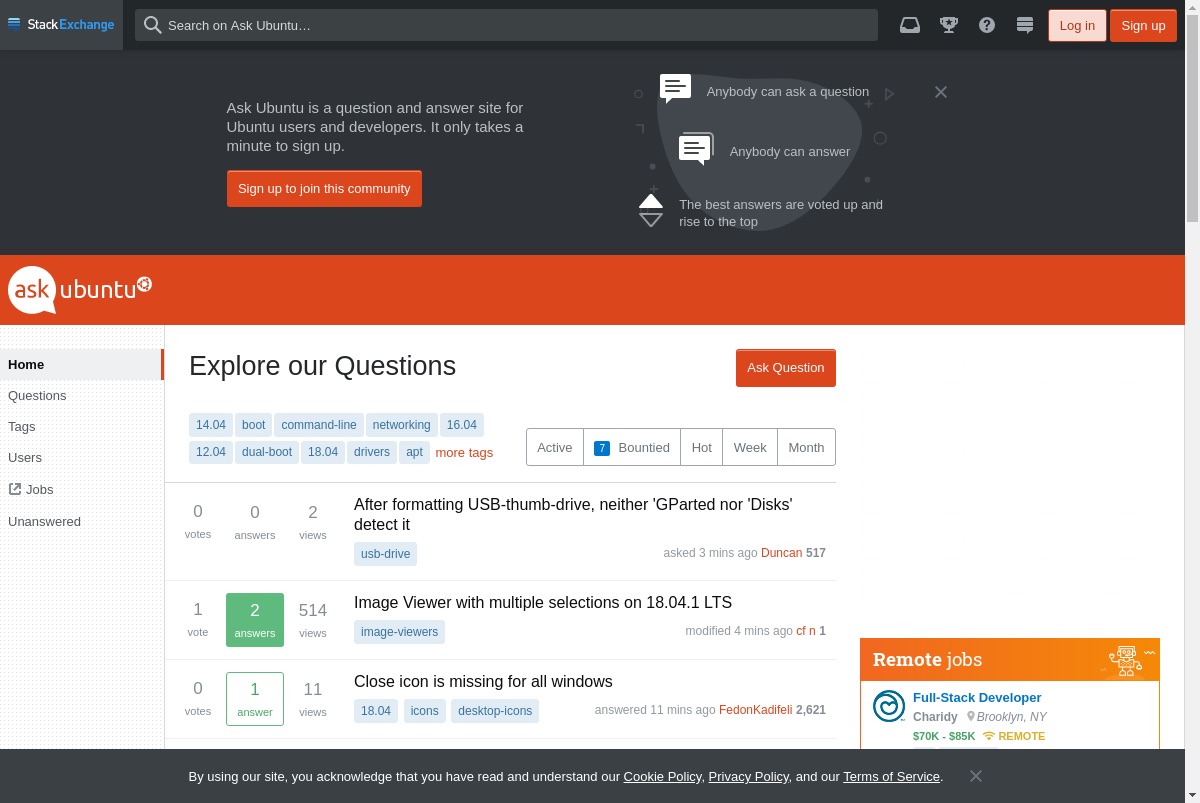Open Unanswered in sidebar
This screenshot has width=1200, height=803.
pyautogui.click(x=44, y=521)
